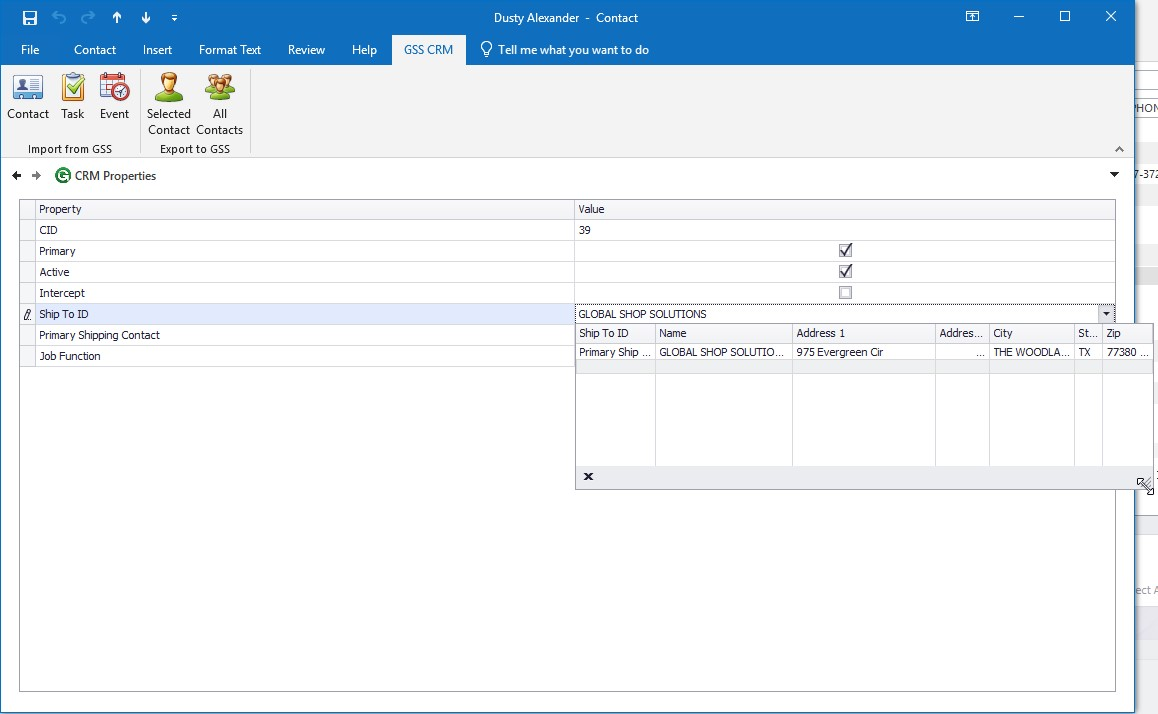Click Ship To ID value field
1158x714 pixels.
coord(837,314)
